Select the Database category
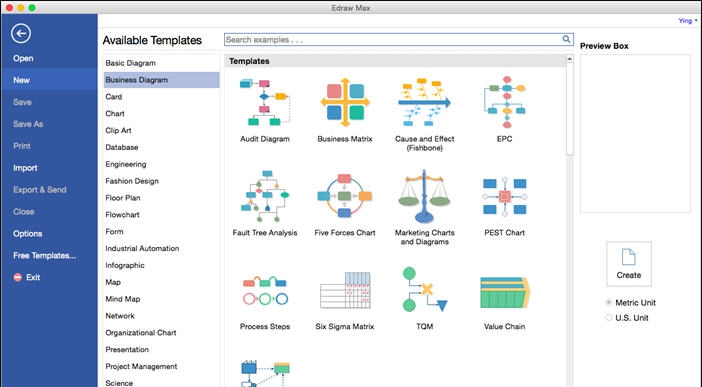The width and height of the screenshot is (702, 387). (162, 147)
